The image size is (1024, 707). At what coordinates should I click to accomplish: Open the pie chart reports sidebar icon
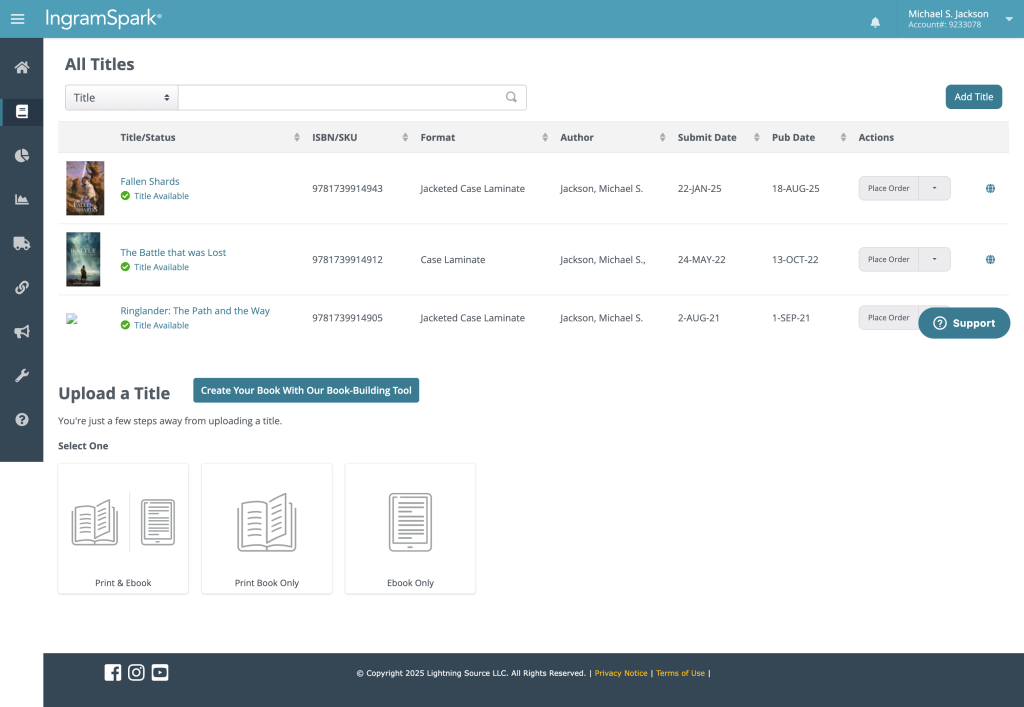[x=21, y=155]
